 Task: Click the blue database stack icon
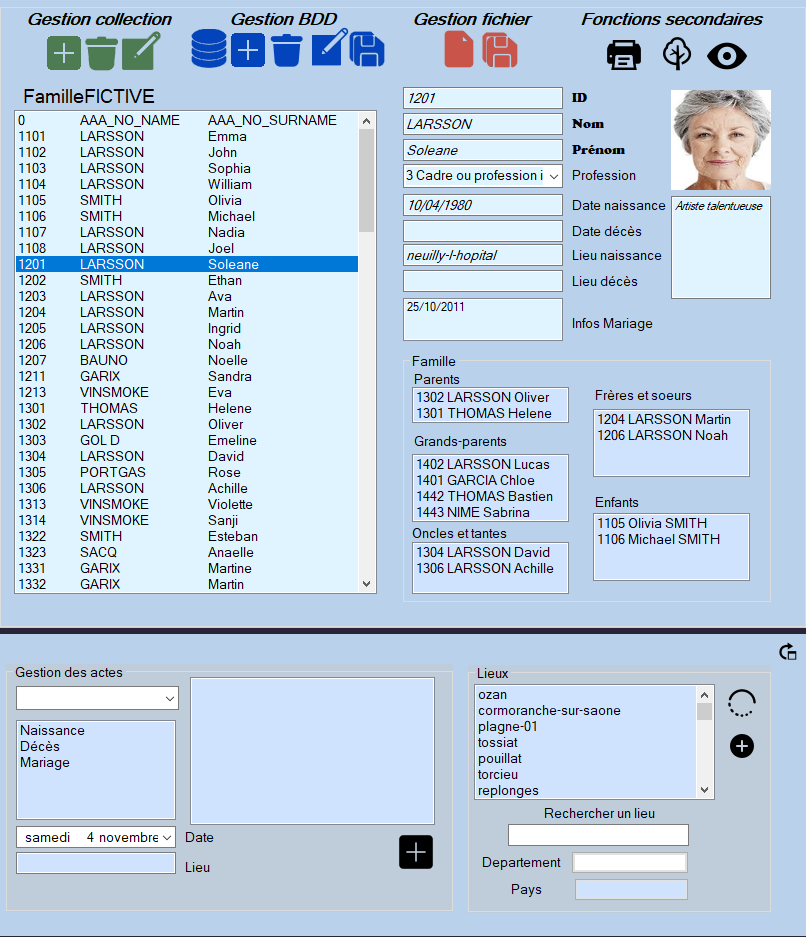click(209, 49)
